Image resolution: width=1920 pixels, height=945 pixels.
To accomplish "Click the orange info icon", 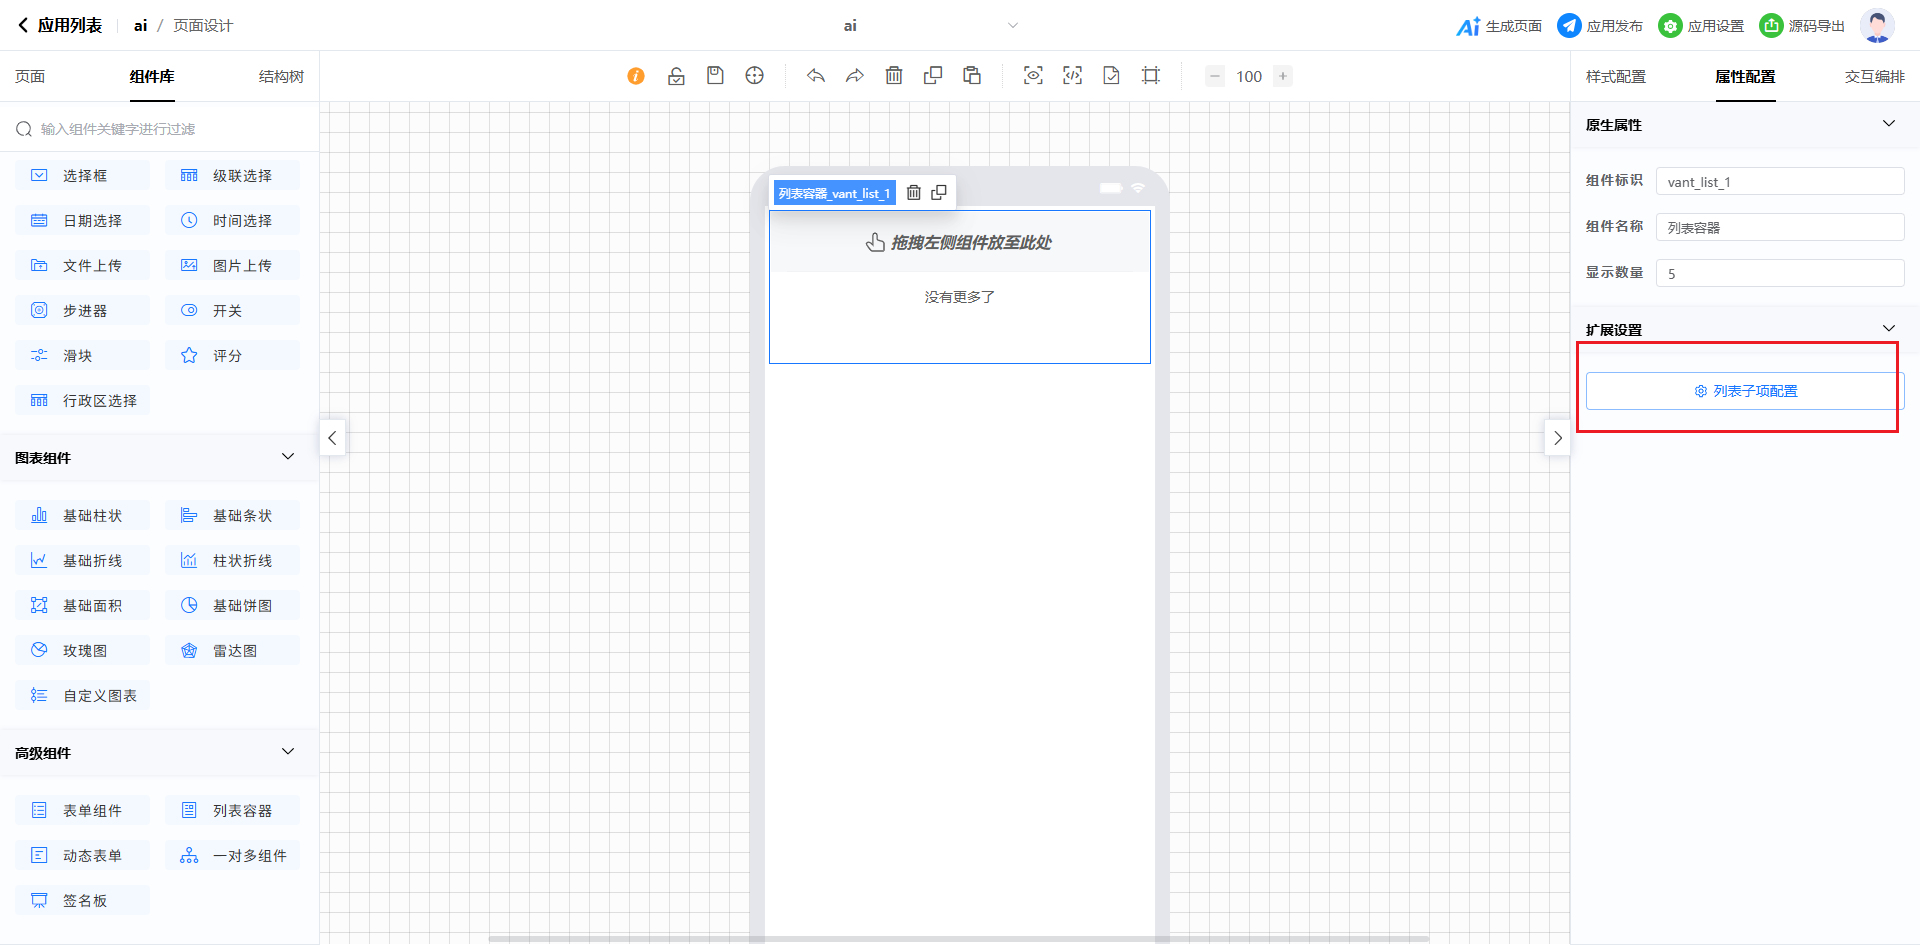I will coord(636,76).
